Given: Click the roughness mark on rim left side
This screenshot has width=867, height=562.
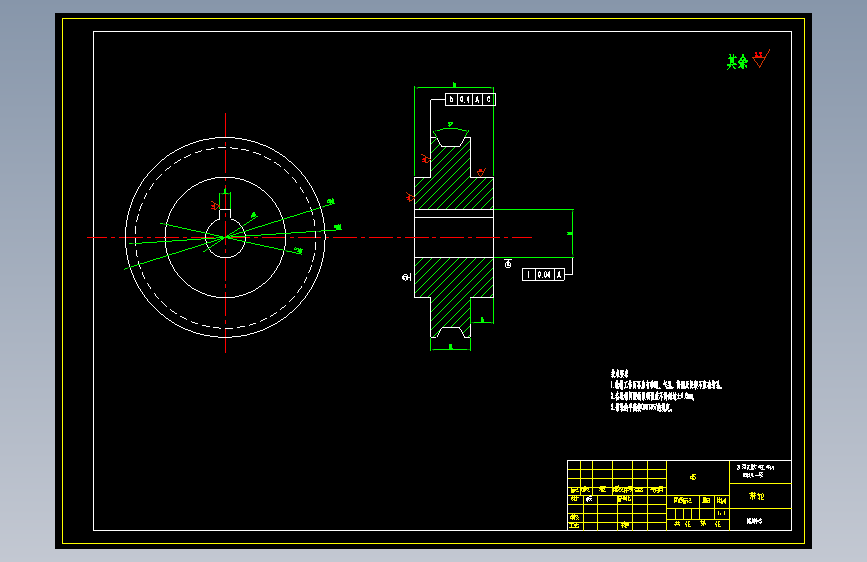Looking at the screenshot, I should tap(426, 159).
